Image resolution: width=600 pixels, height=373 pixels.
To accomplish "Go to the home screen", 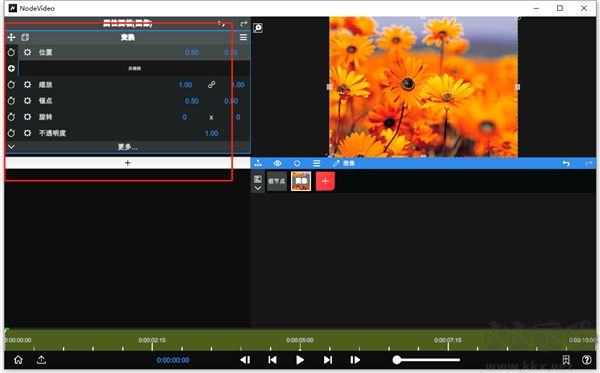I will [x=18, y=360].
